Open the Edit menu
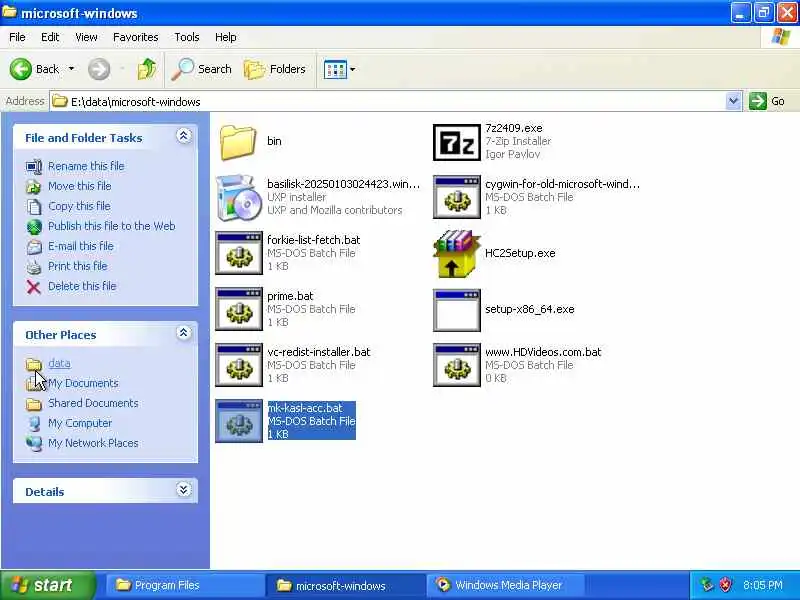This screenshot has width=800, height=600. (50, 37)
